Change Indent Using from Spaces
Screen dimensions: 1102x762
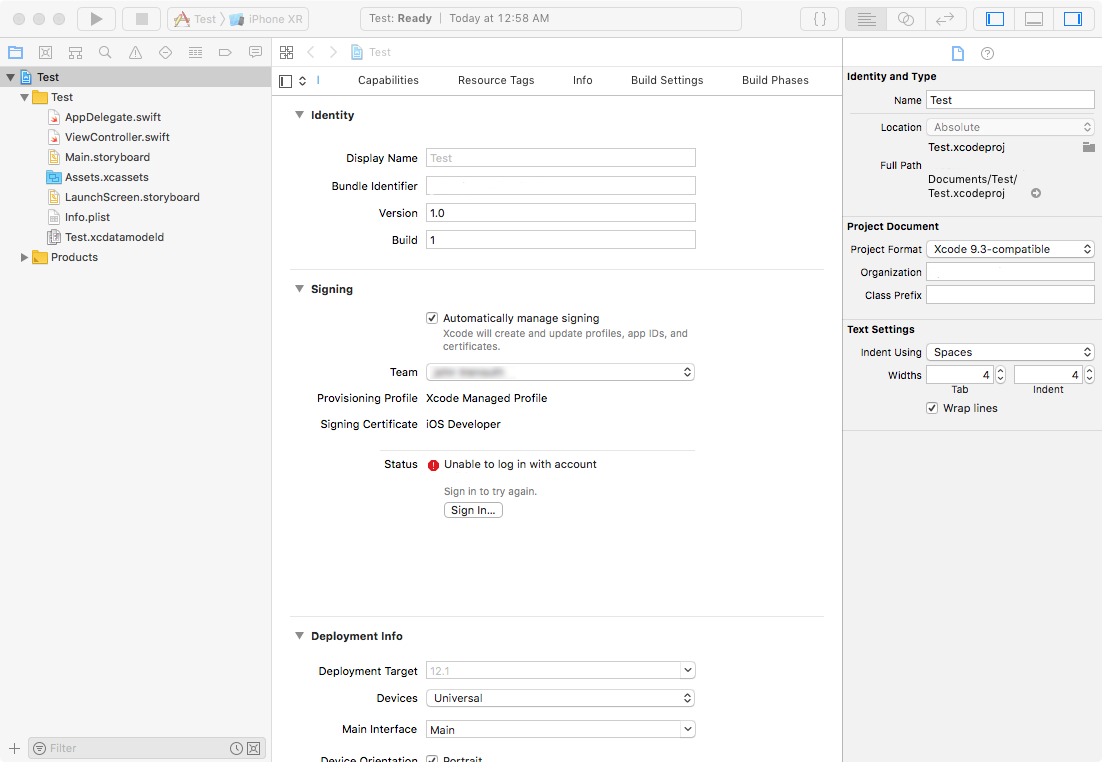pyautogui.click(x=1010, y=352)
